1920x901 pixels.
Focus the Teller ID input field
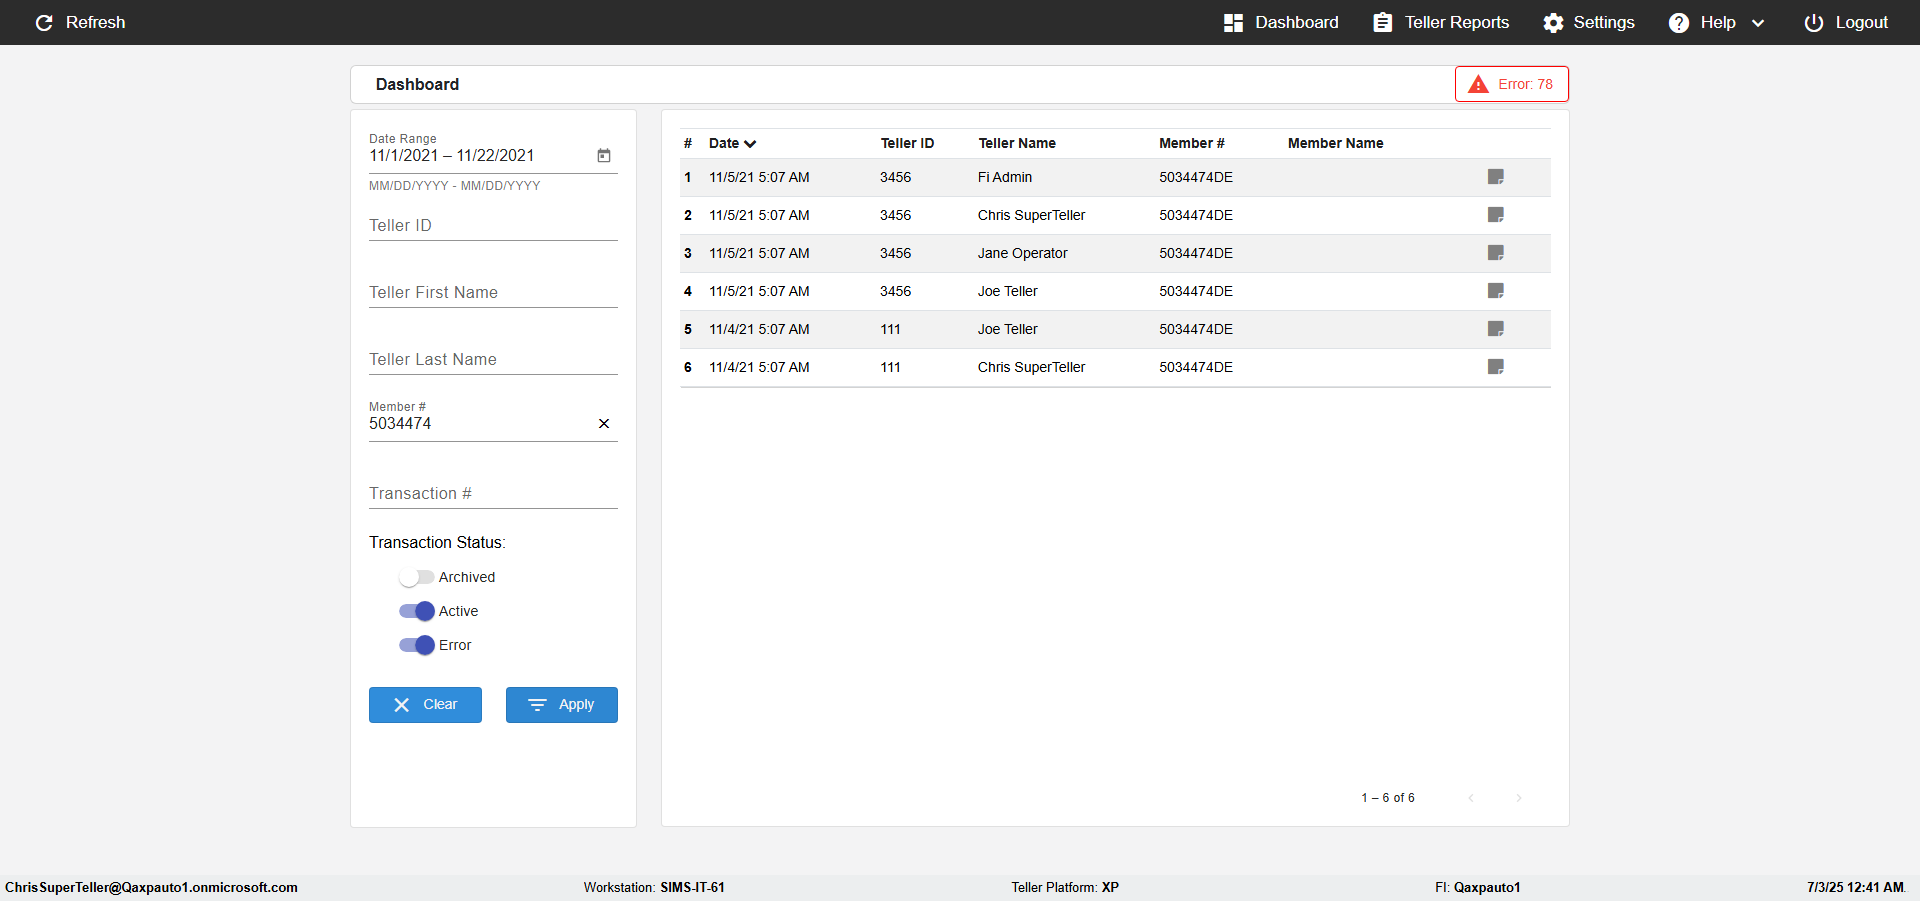[x=493, y=225]
